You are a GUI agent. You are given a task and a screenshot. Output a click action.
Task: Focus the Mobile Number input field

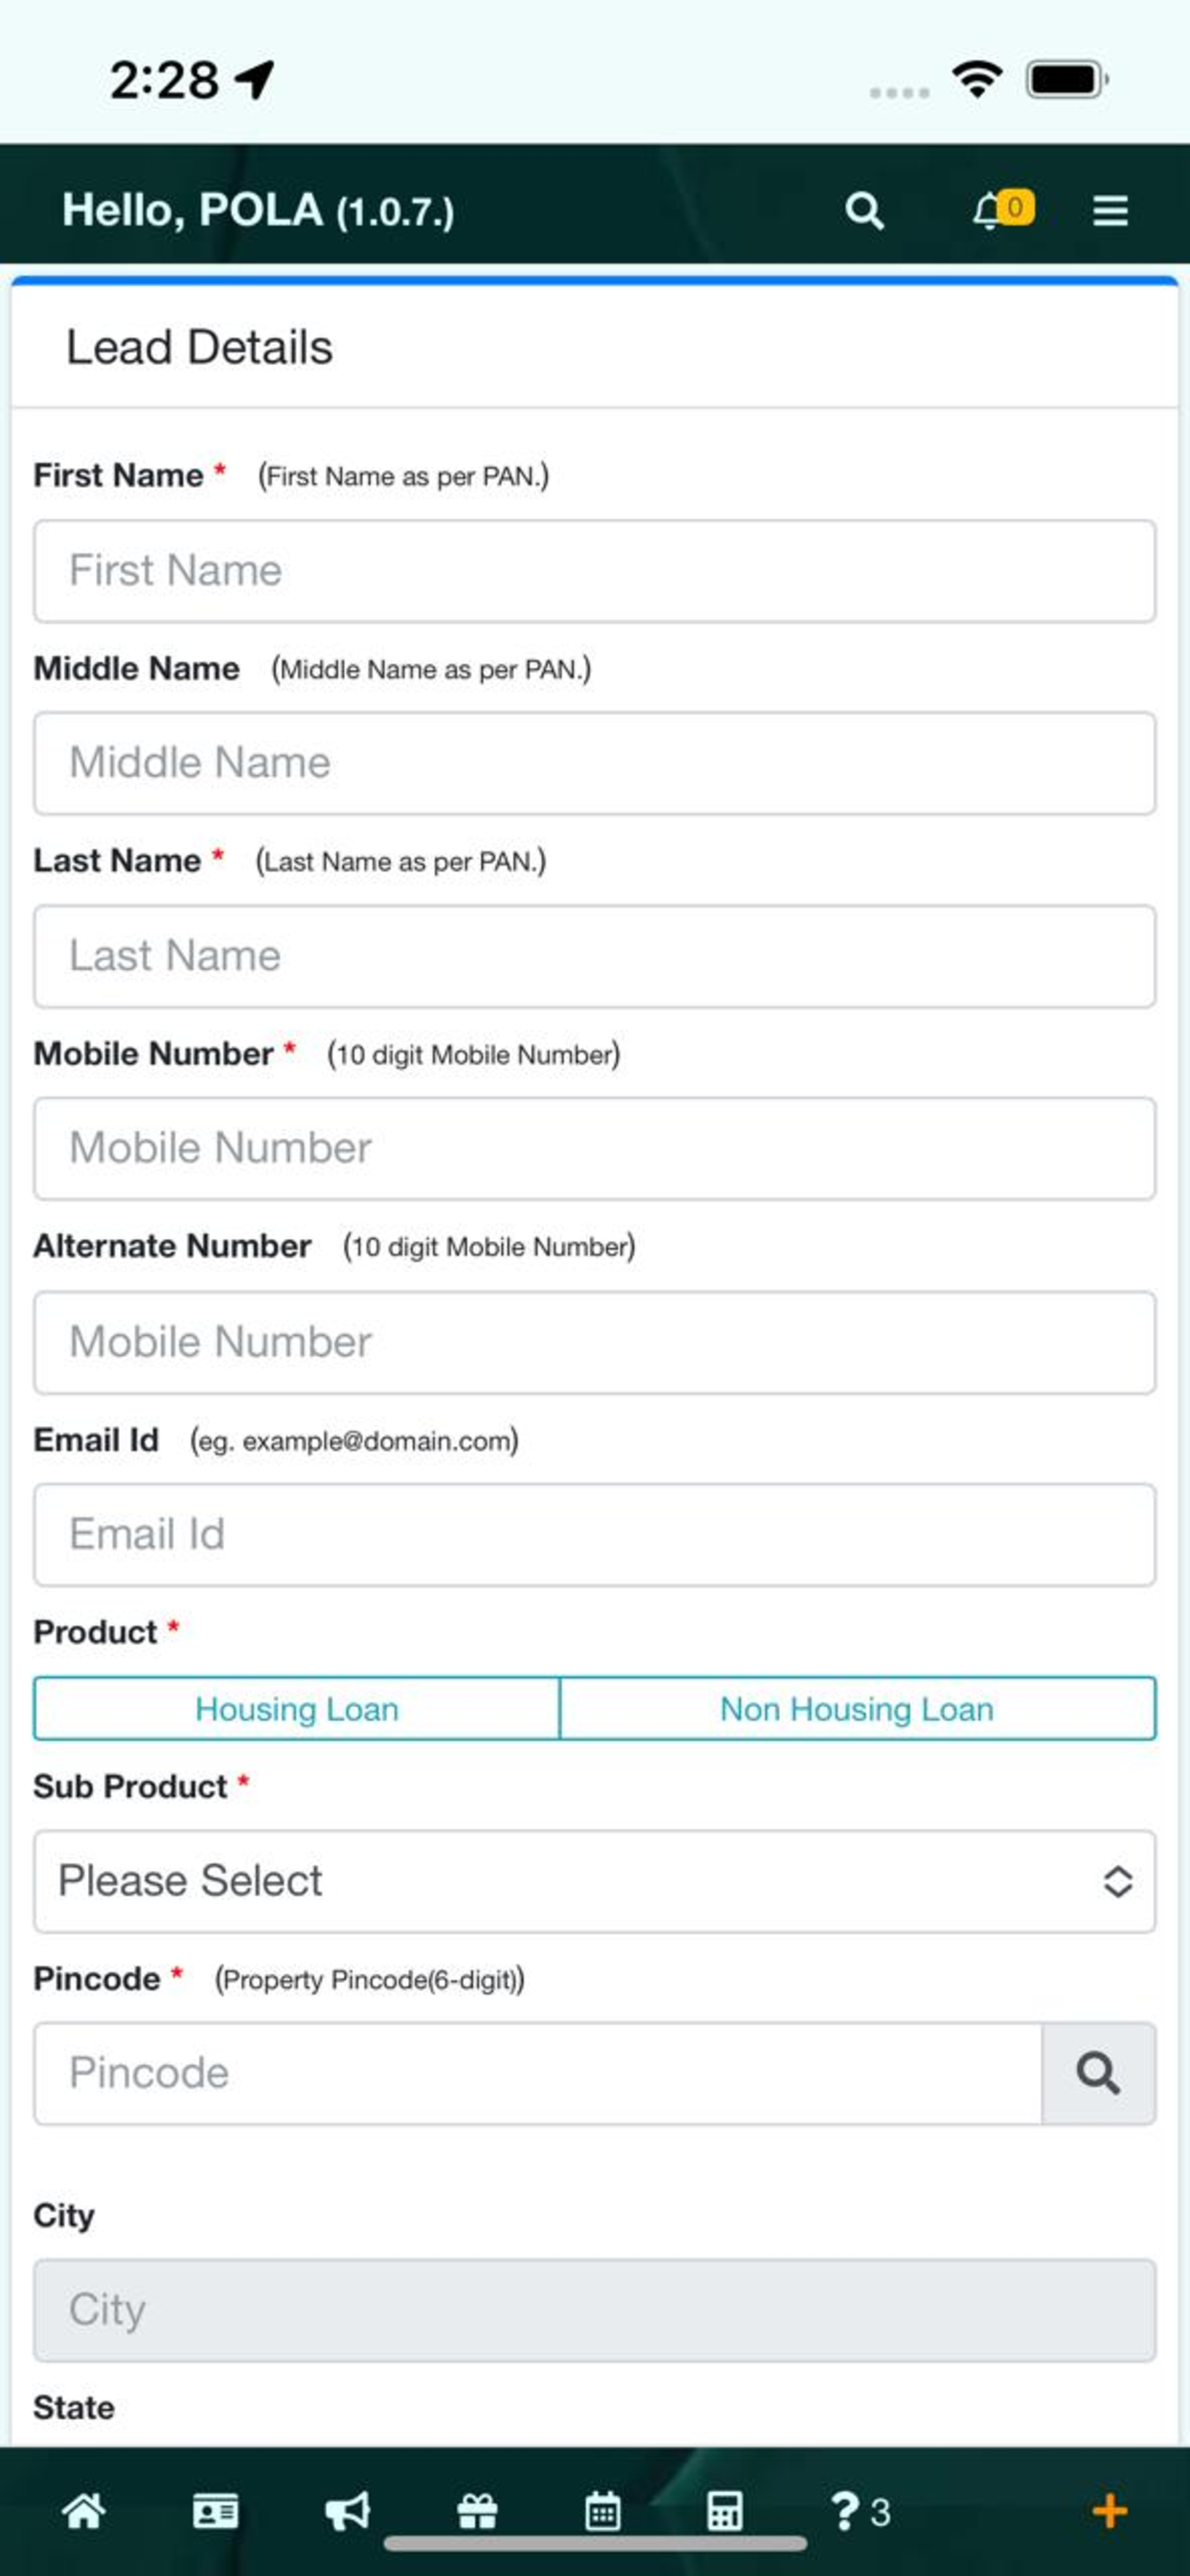(x=595, y=1149)
